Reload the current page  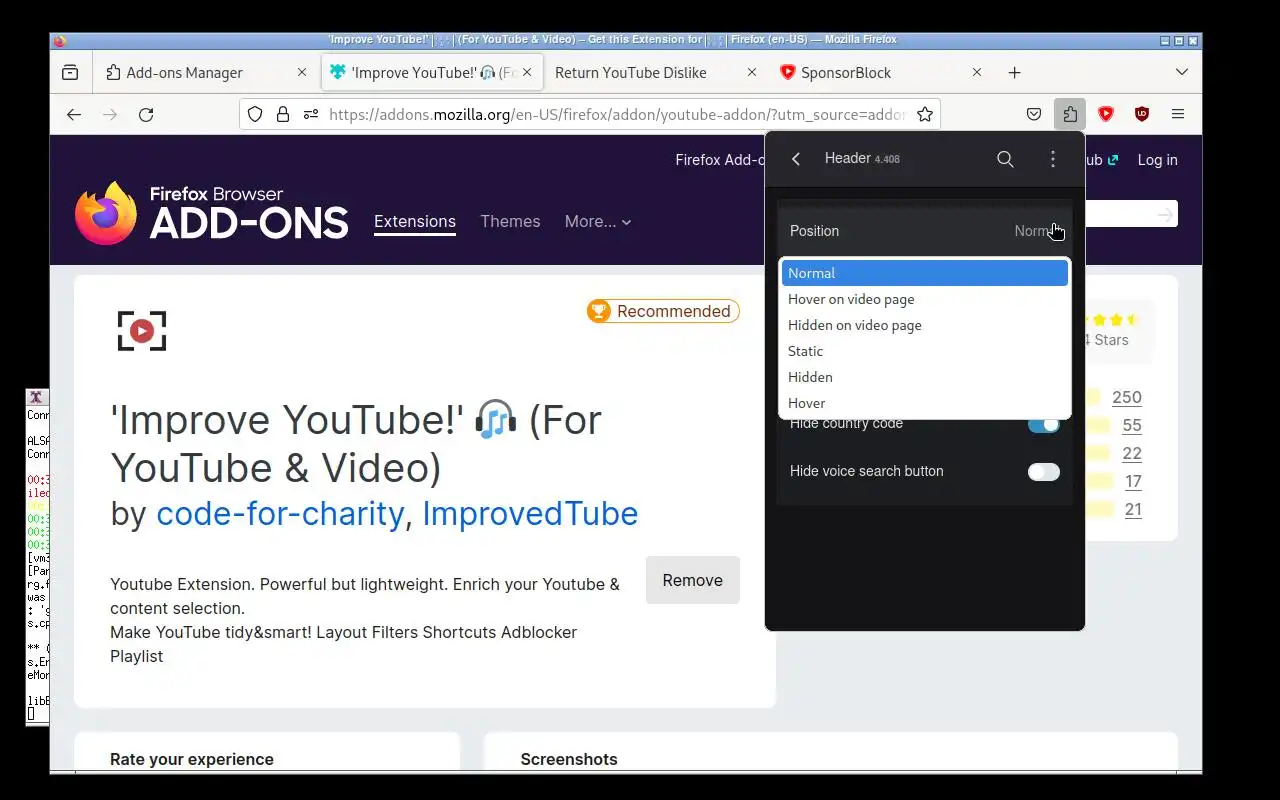point(146,114)
